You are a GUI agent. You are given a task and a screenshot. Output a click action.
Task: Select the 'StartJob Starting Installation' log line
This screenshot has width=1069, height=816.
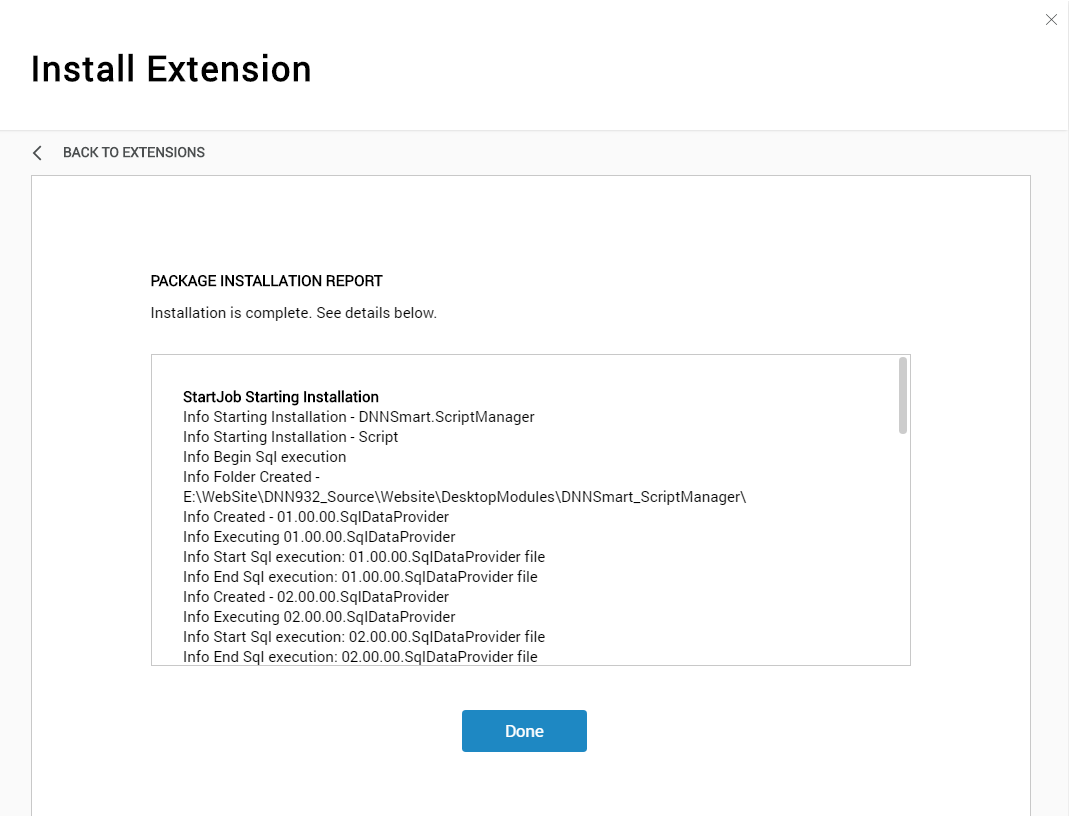281,397
